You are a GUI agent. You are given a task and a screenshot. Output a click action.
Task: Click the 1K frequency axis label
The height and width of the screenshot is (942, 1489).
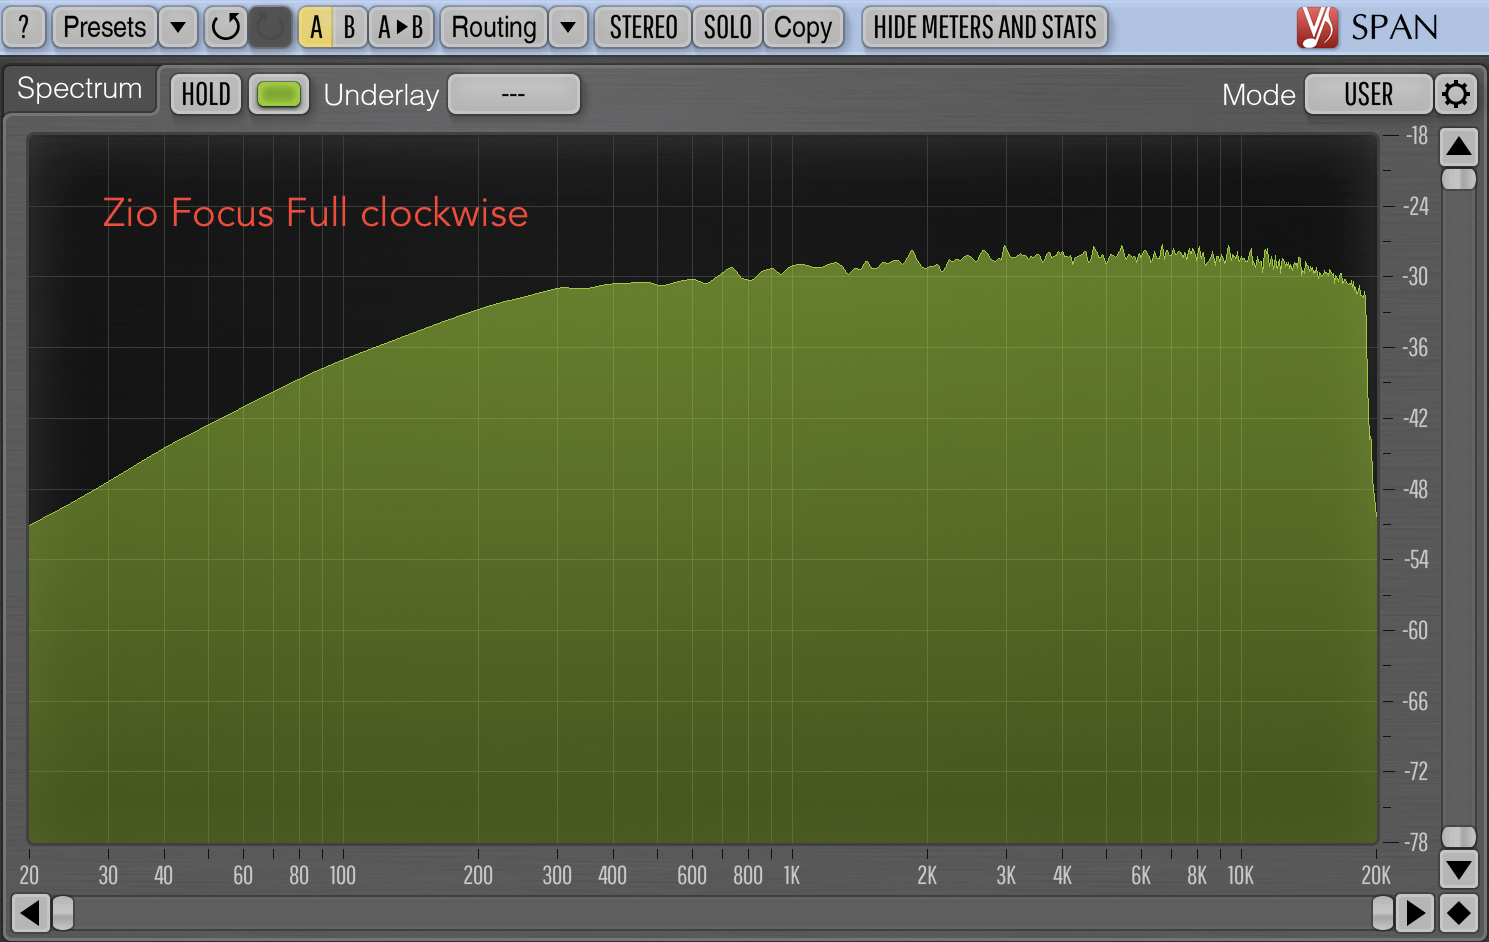[792, 876]
